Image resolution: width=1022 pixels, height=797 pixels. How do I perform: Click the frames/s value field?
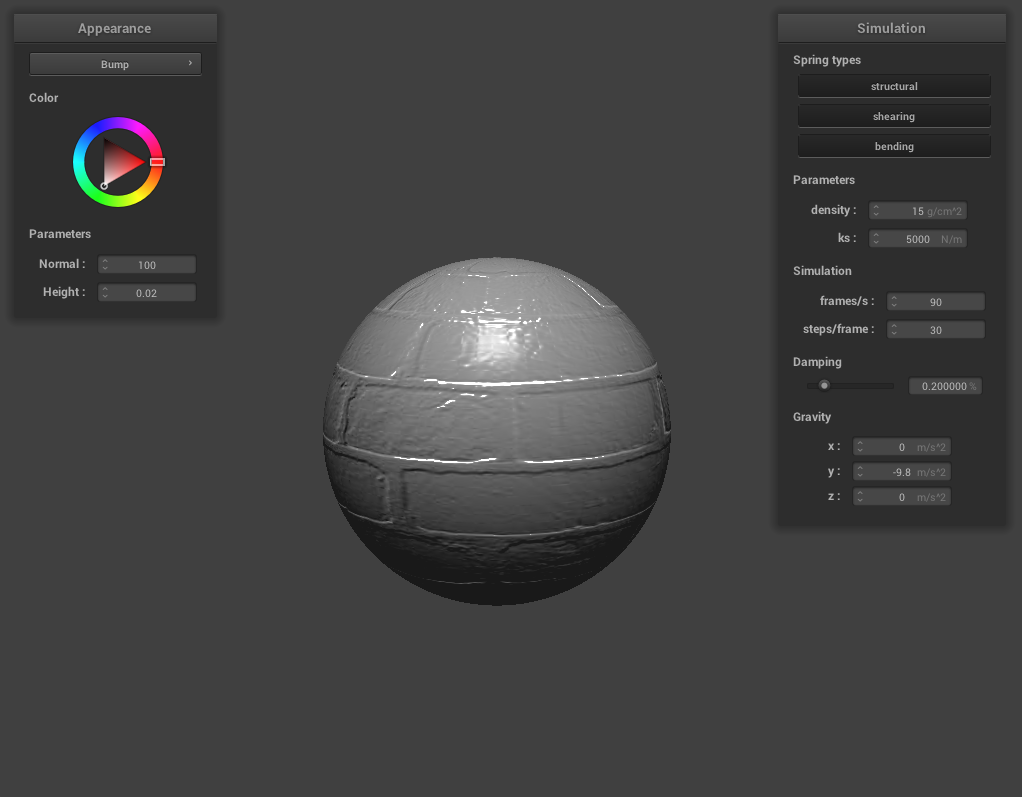click(x=936, y=302)
